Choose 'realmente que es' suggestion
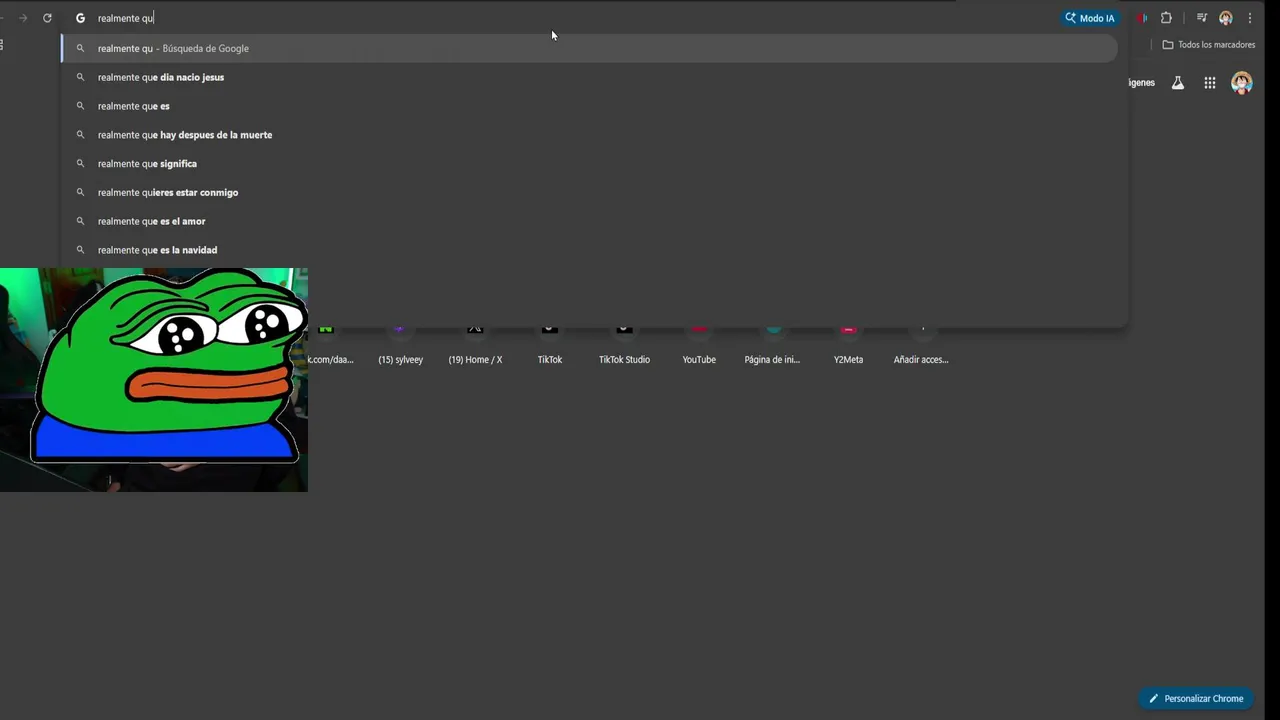The height and width of the screenshot is (720, 1280). click(589, 106)
